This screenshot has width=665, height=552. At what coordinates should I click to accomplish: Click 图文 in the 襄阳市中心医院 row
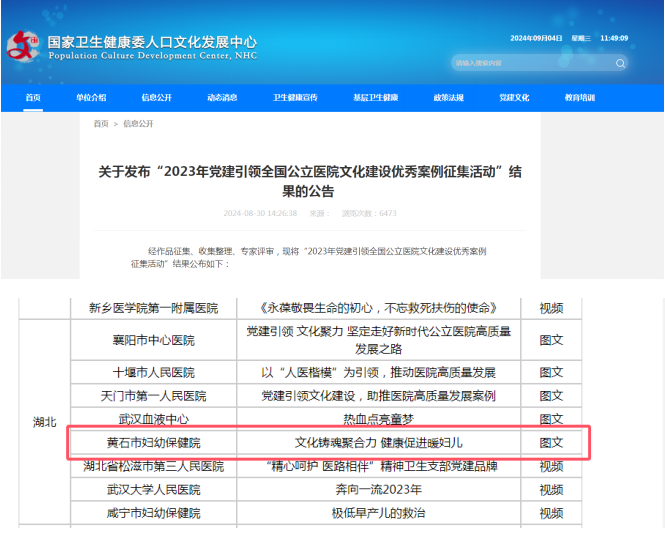[x=551, y=340]
